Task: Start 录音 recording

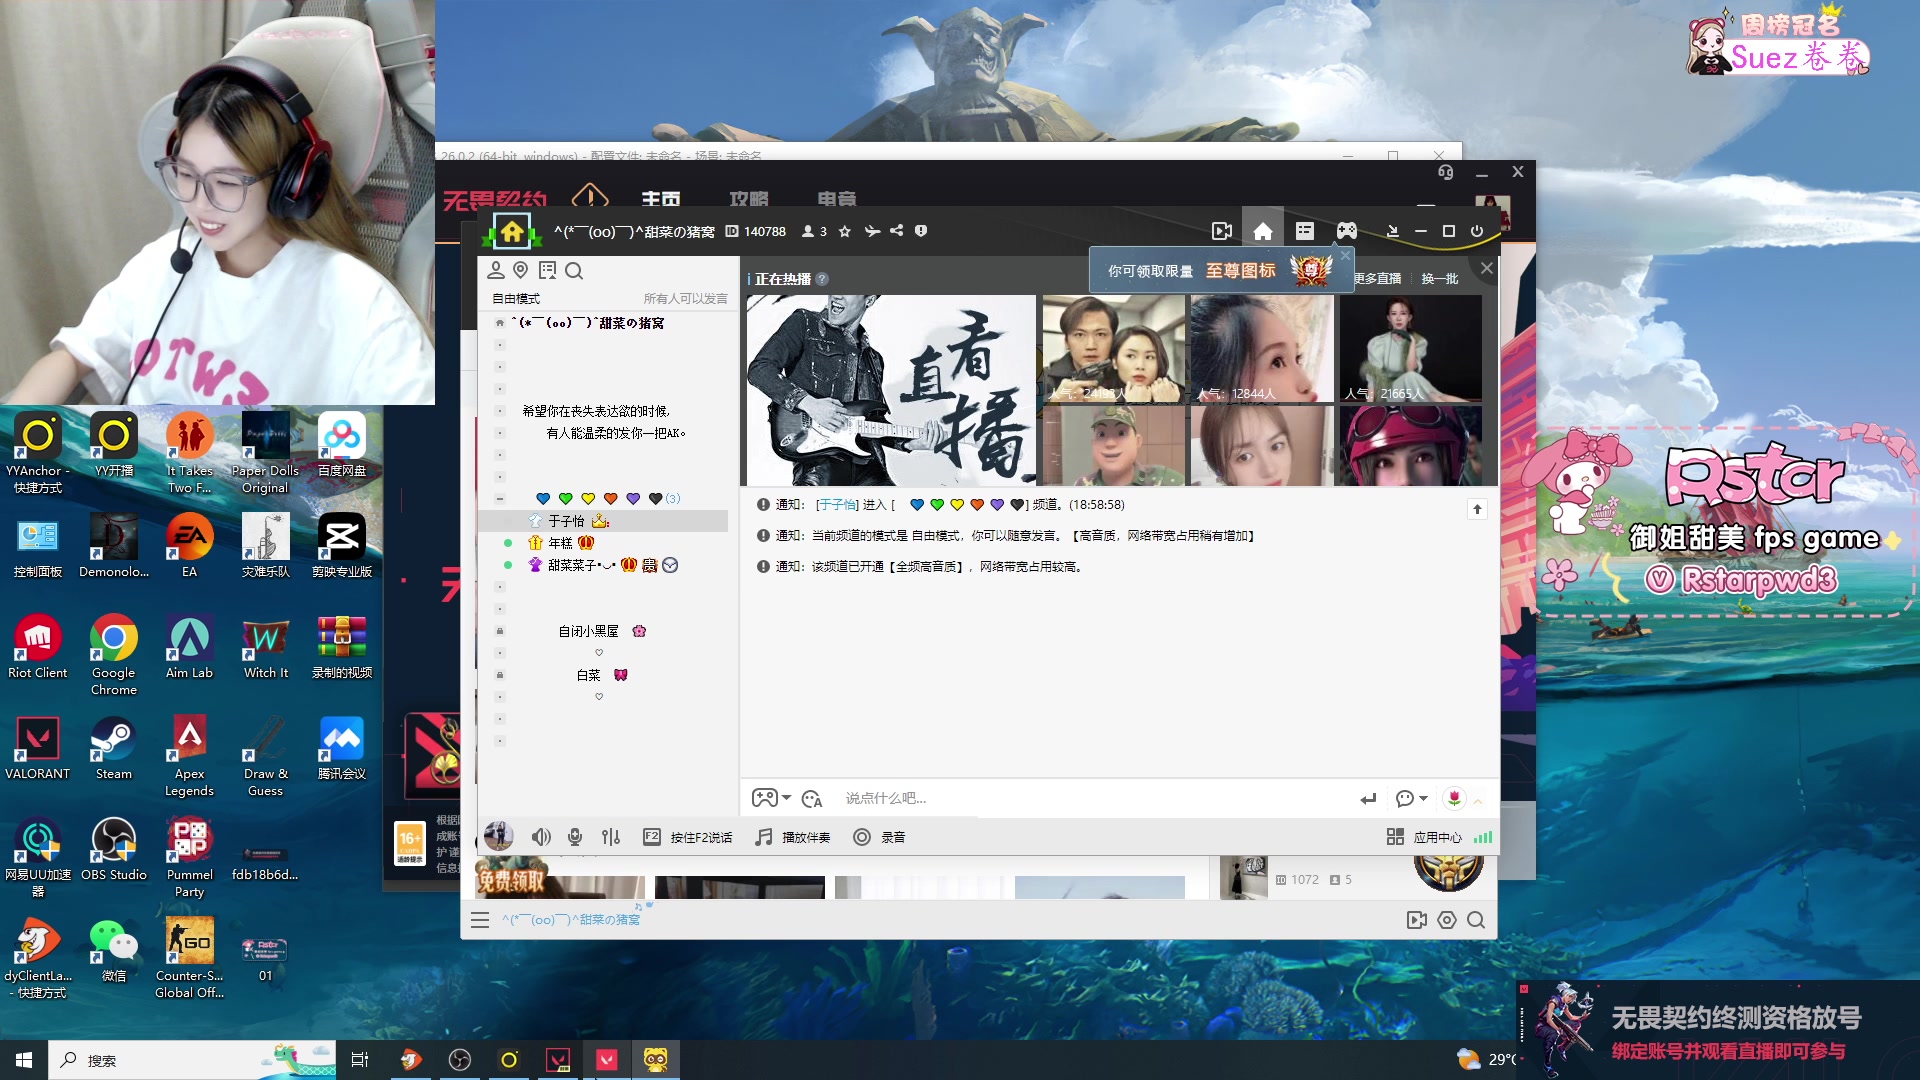Action: [x=879, y=837]
